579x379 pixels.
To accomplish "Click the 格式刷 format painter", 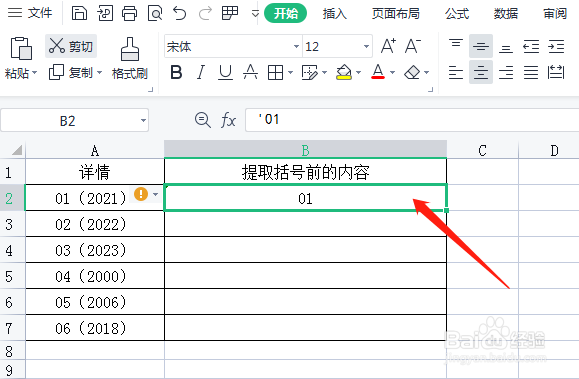I will coord(130,59).
